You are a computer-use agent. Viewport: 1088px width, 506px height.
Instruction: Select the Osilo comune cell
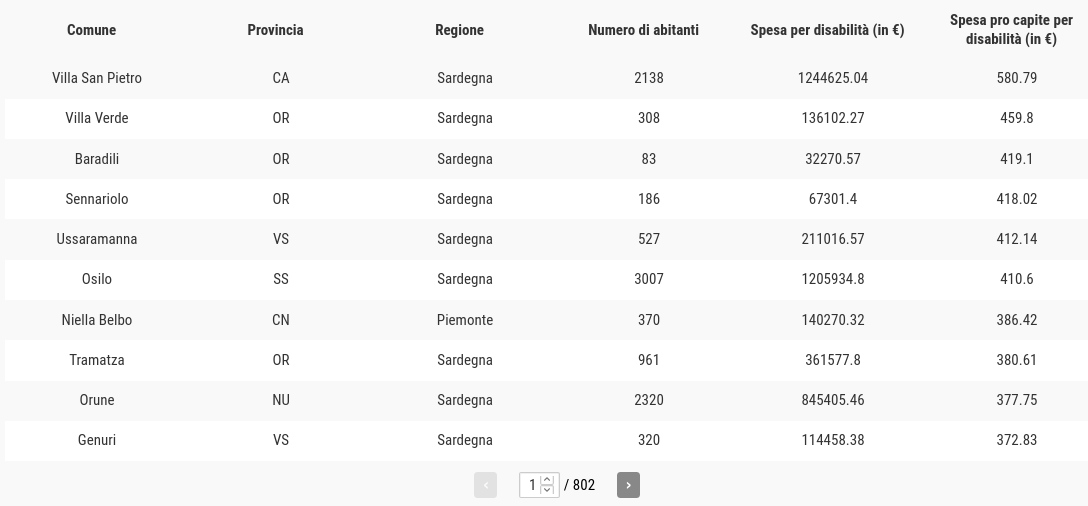point(96,279)
